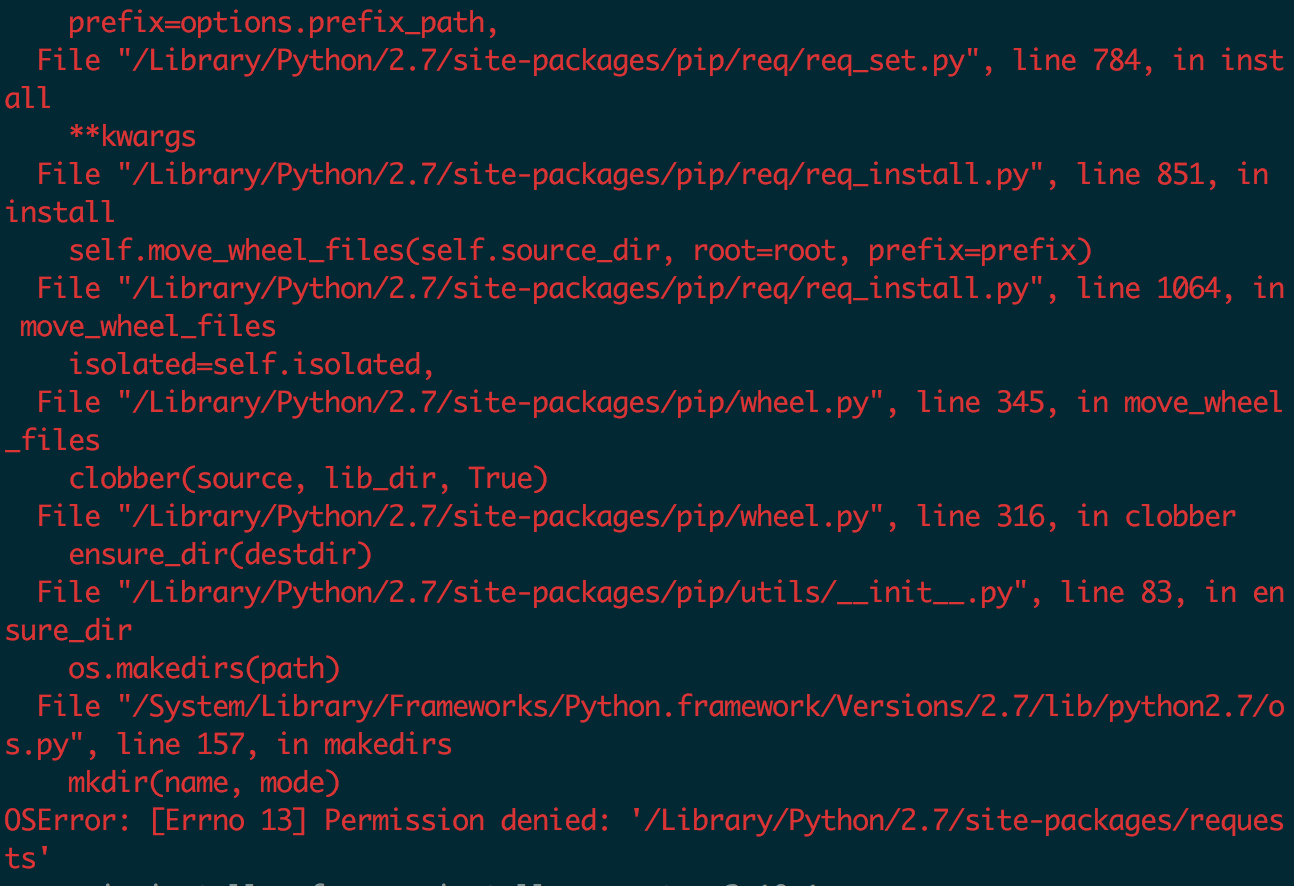The height and width of the screenshot is (886, 1294).
Task: Click the clobber(source, lib_dir, True) line
Action: point(308,478)
